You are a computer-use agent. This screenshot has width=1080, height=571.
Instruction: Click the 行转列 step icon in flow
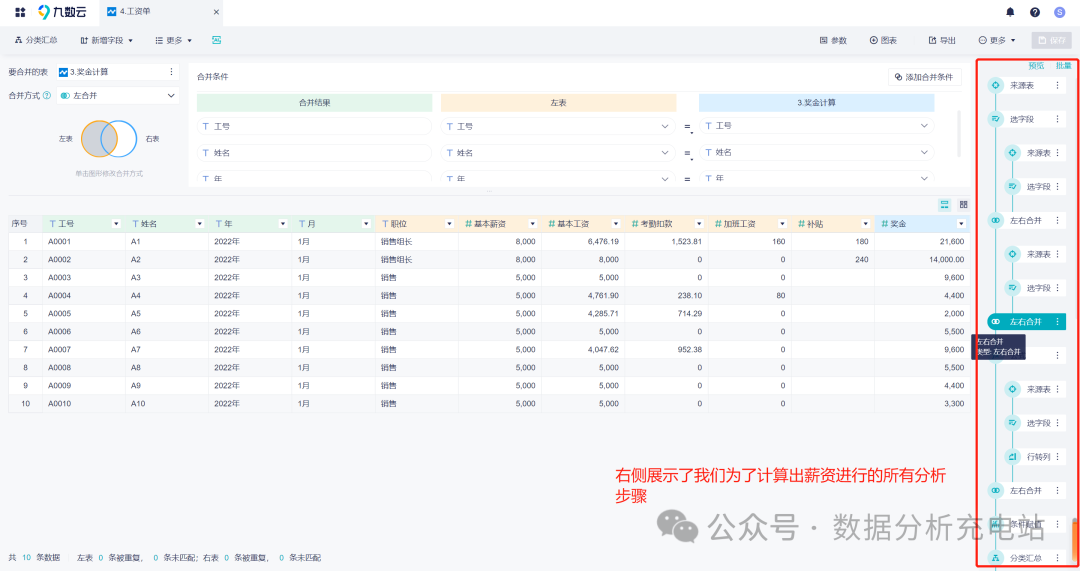(1012, 457)
